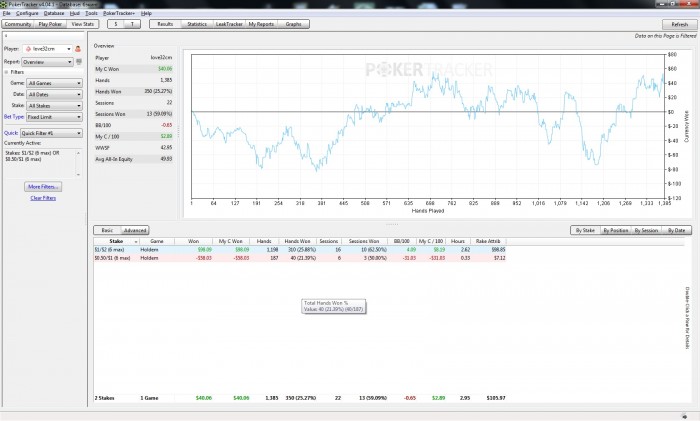Viewport: 700px width, 421px height.
Task: Open the File menu
Action: point(6,13)
